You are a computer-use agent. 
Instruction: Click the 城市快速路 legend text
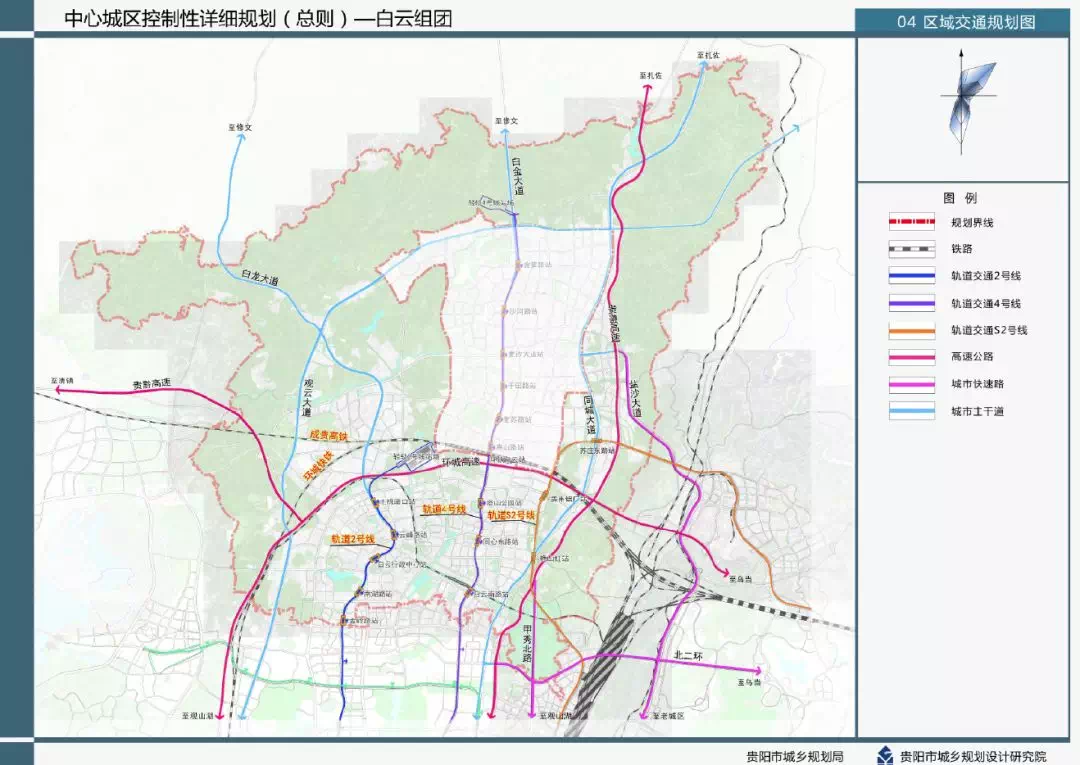pos(977,384)
